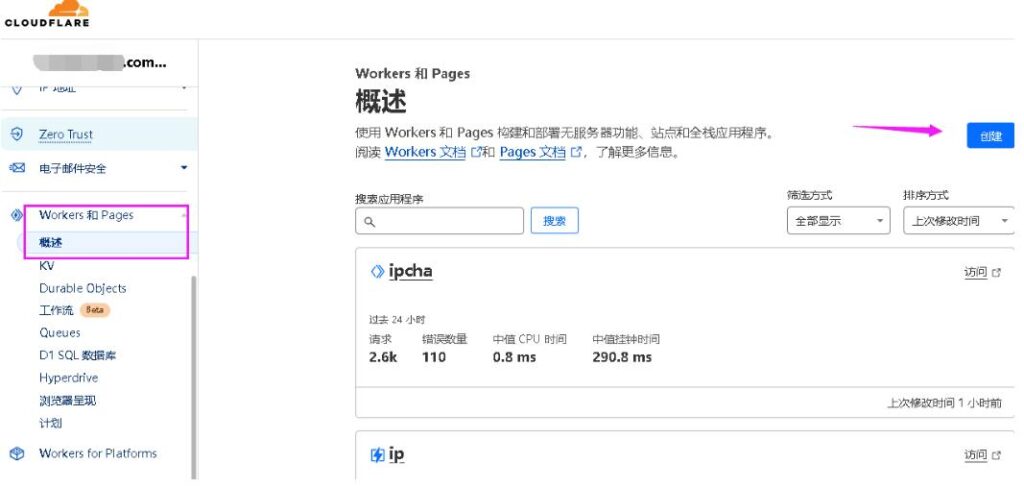
Task: Click the Workers 和 Pages sidebar icon
Action: [16, 215]
